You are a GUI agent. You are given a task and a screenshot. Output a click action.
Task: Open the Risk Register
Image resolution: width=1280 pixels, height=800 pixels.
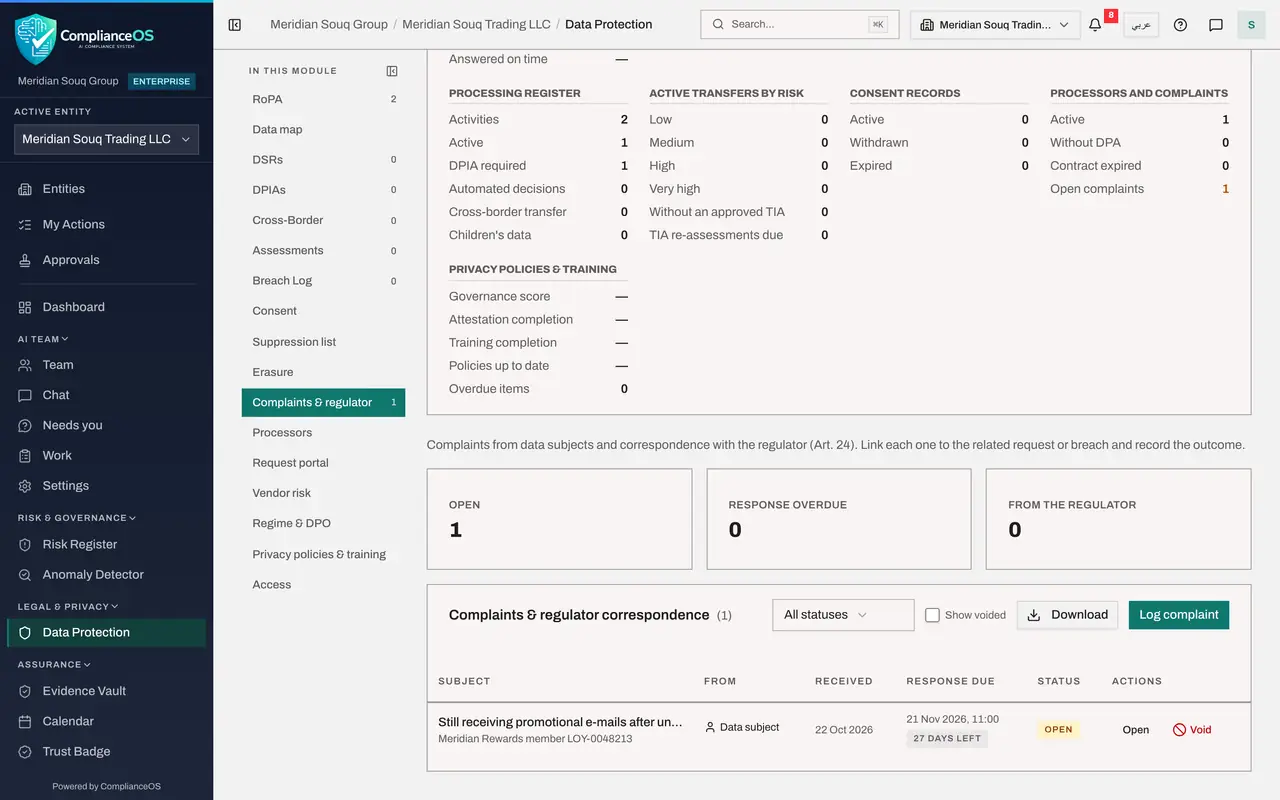[106, 544]
